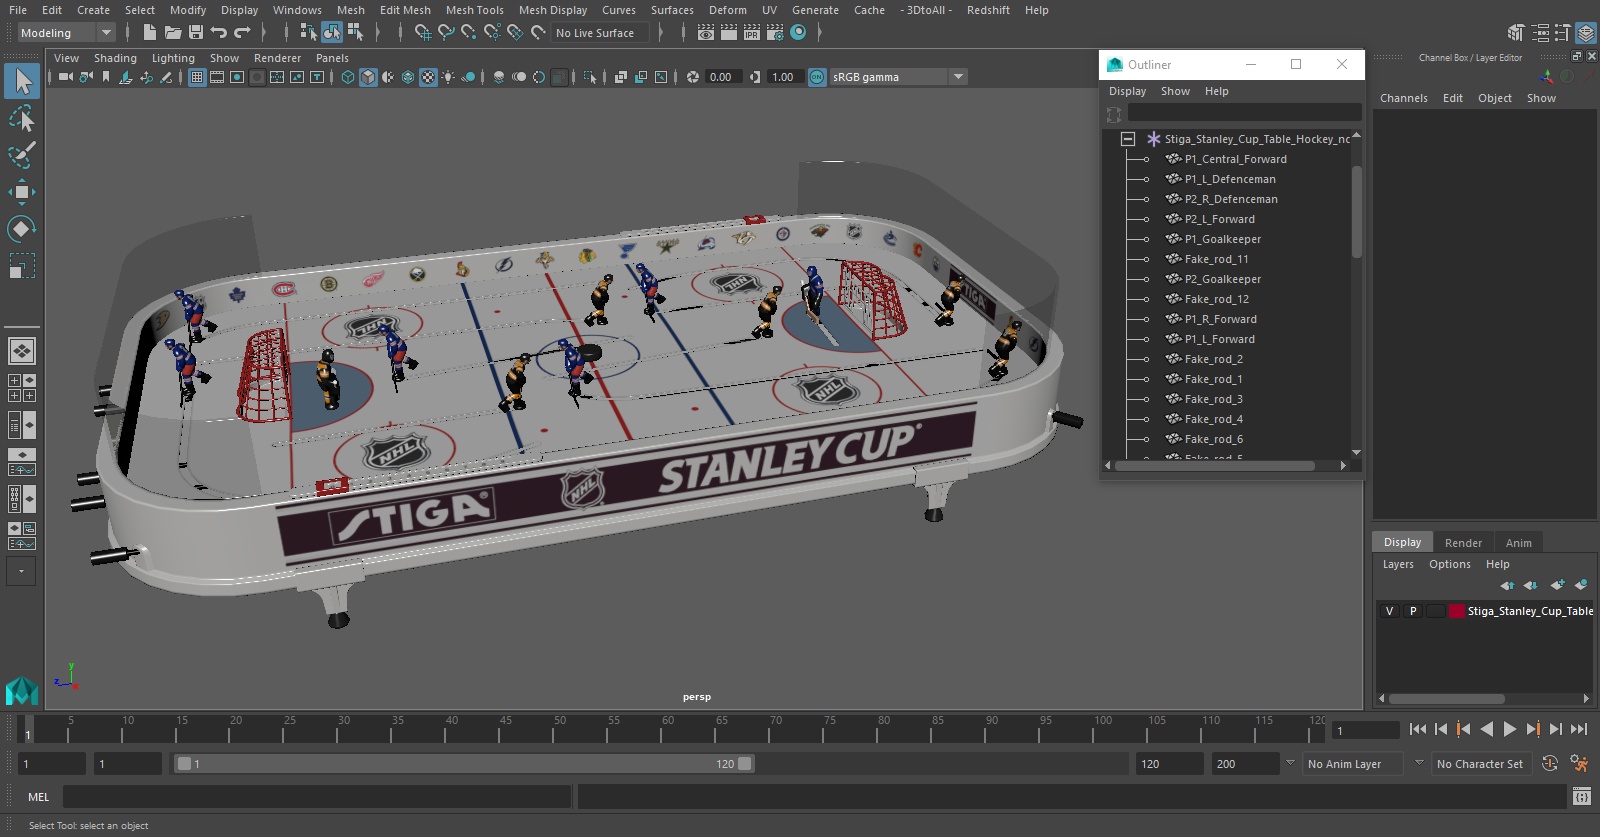Open the Mesh Tools menu

click(474, 10)
